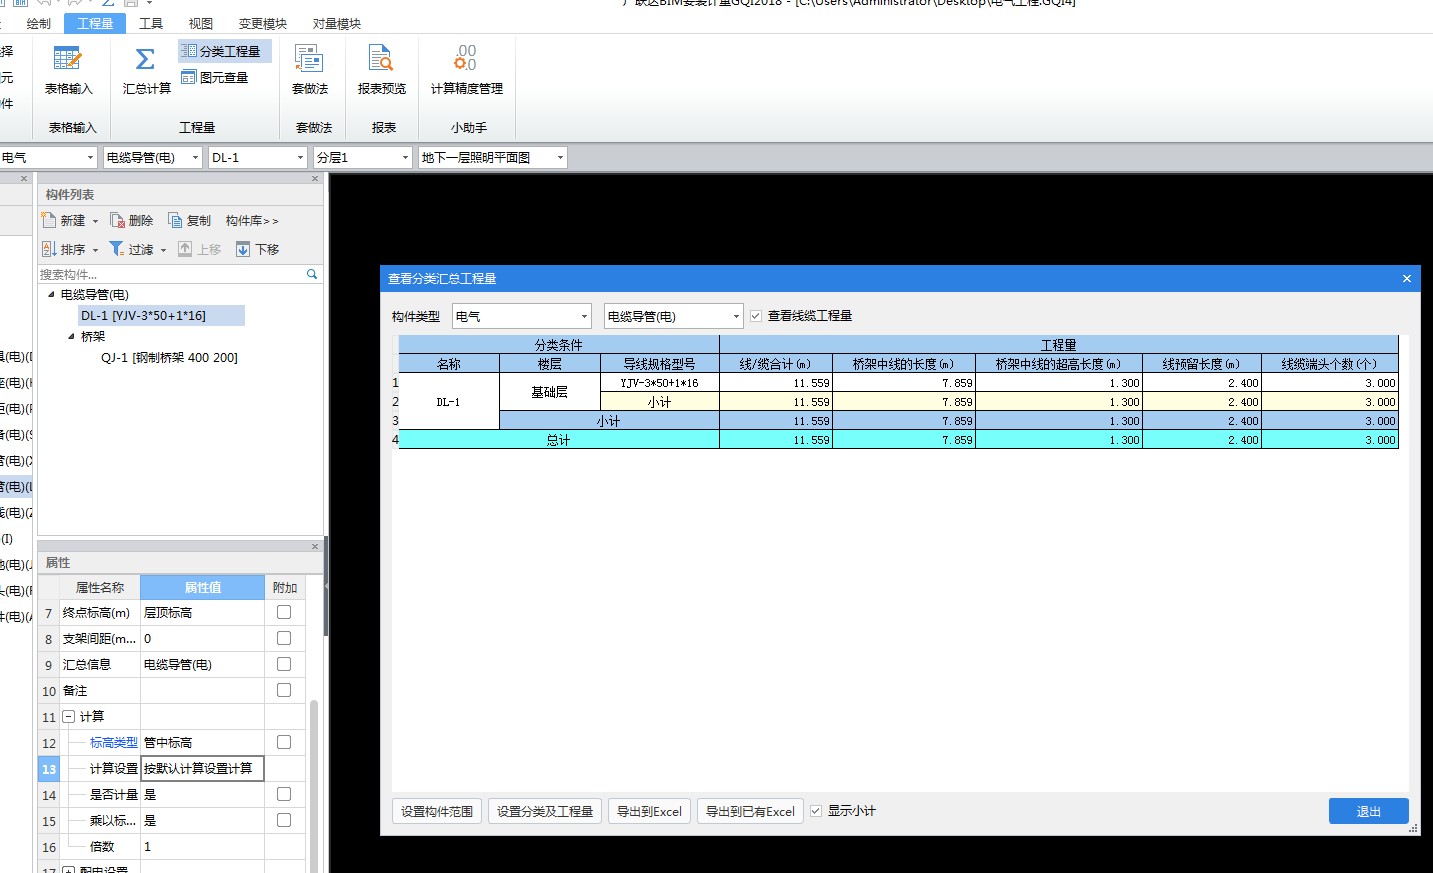Click the 属性值 column header
The height and width of the screenshot is (873, 1433).
(202, 587)
